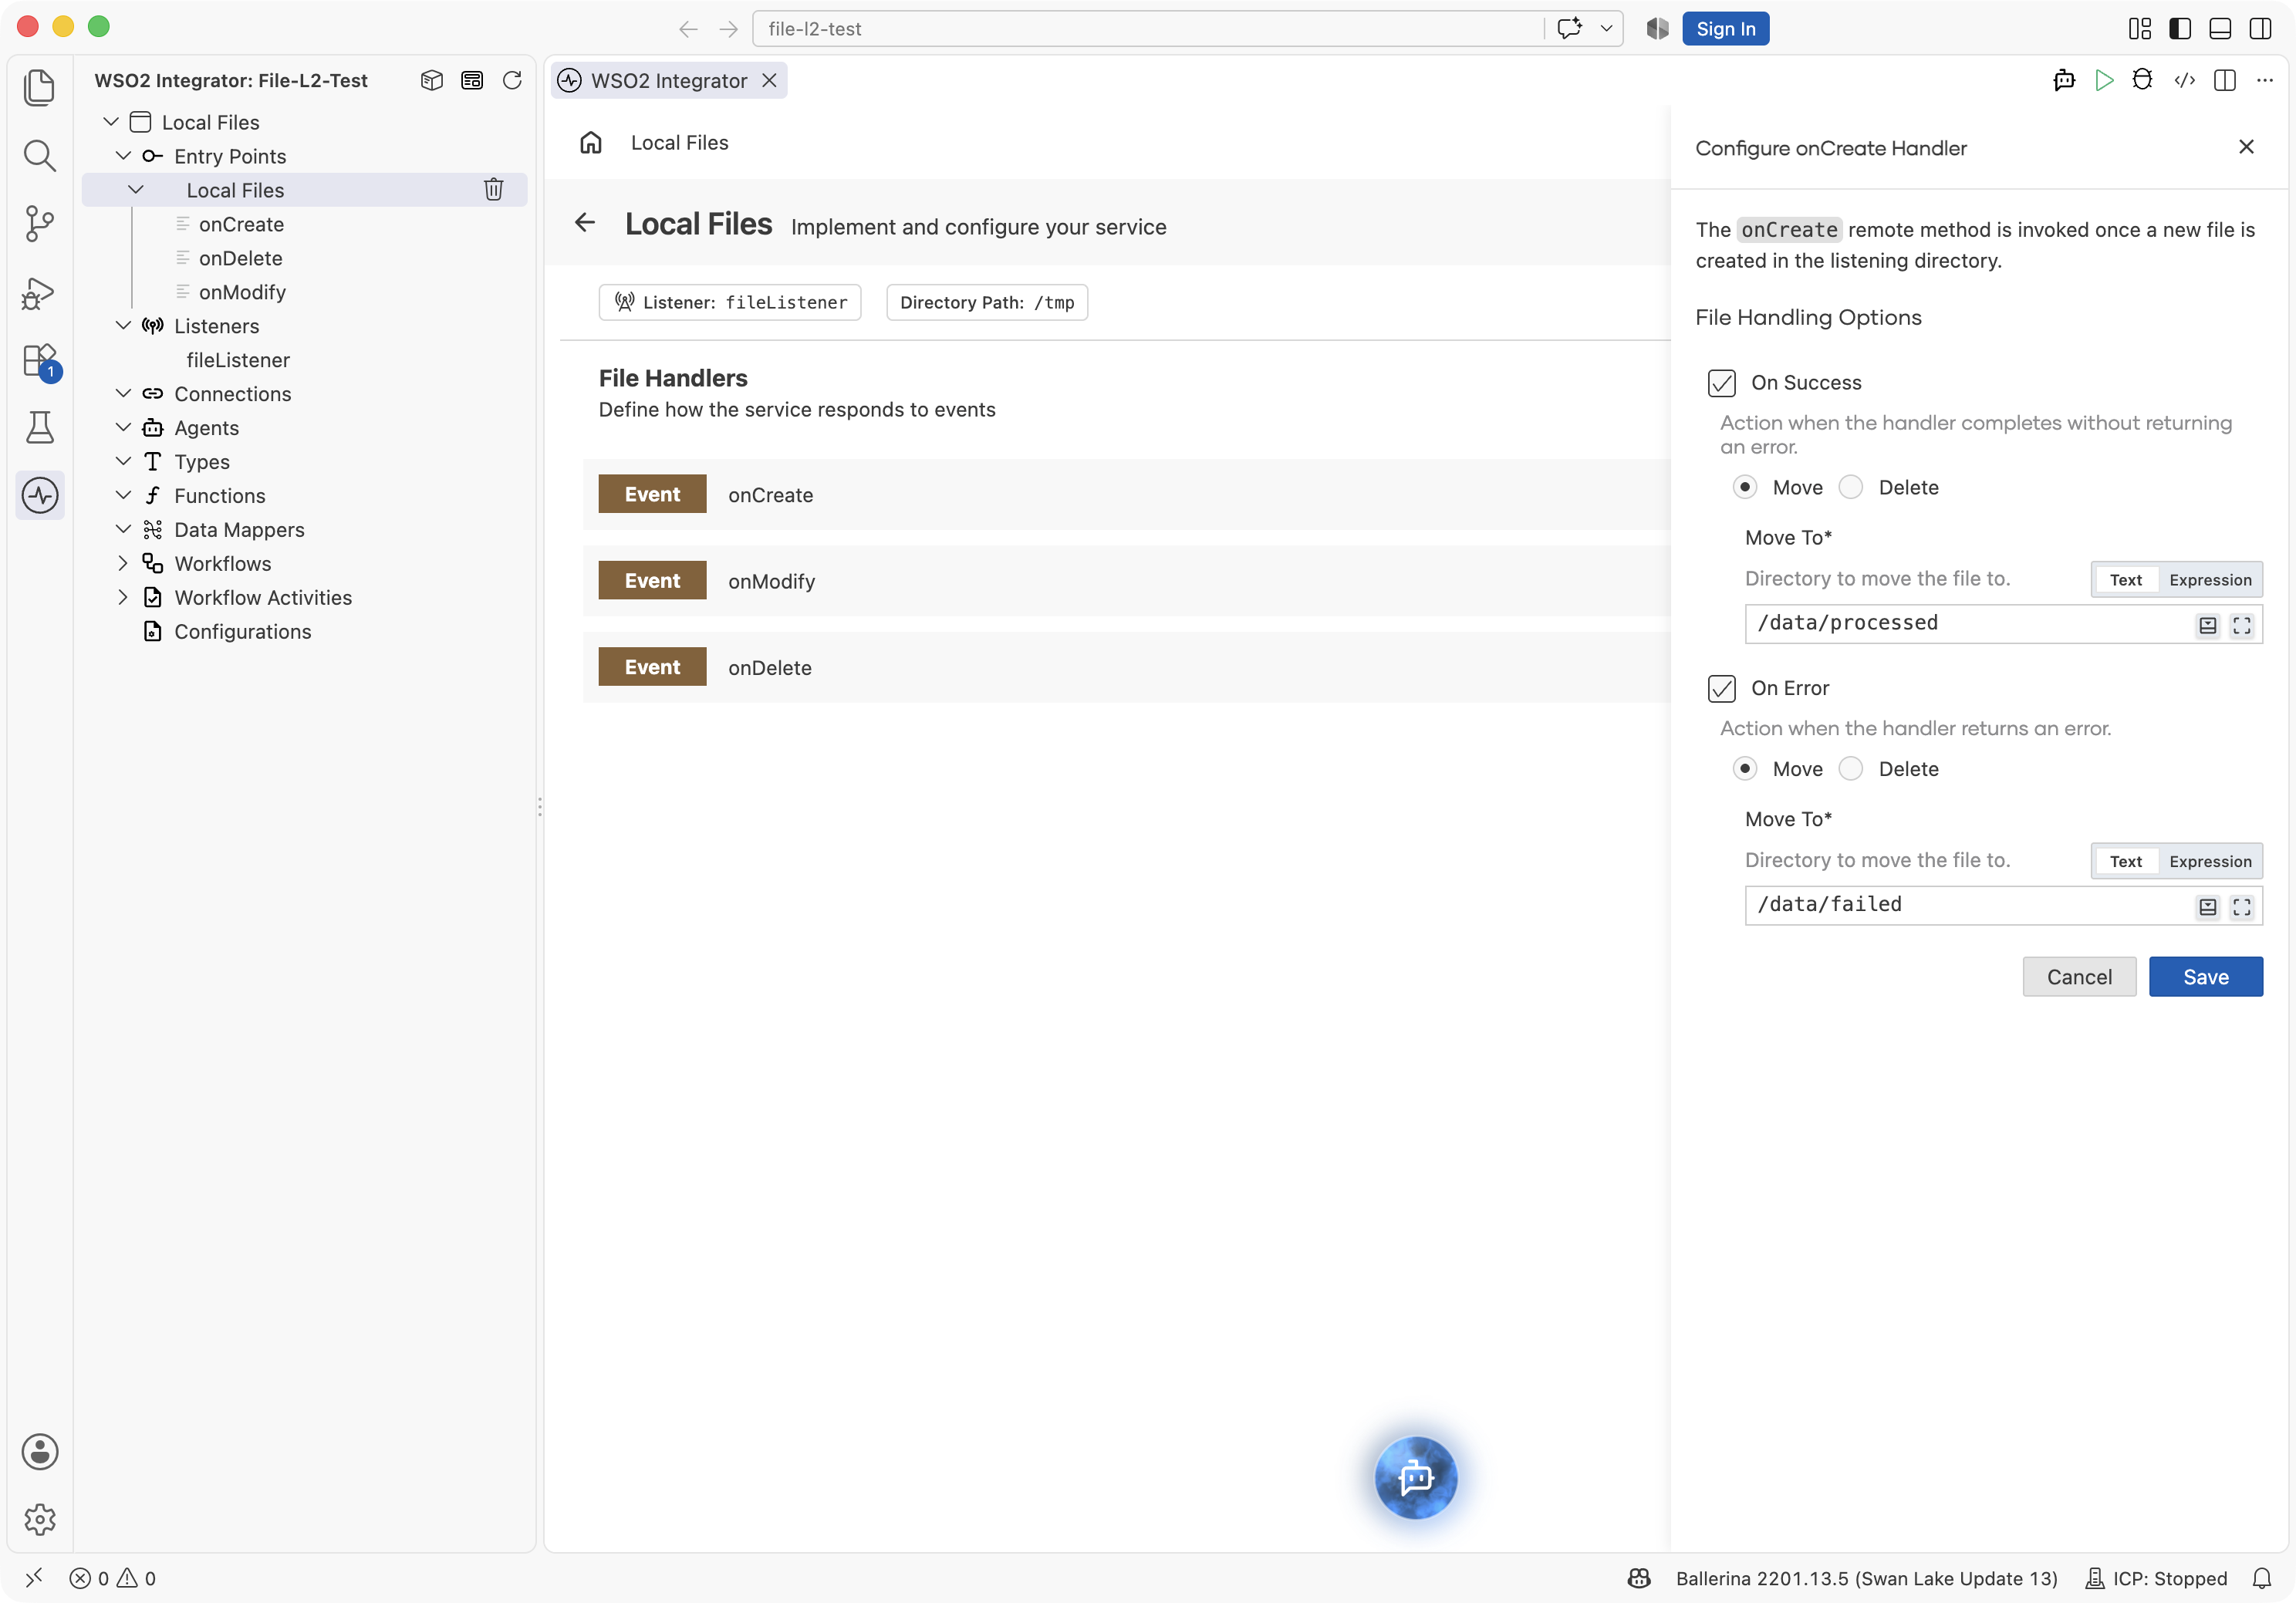The height and width of the screenshot is (1603, 2296).
Task: Open the Explorer view in activity bar
Action: pos(39,87)
